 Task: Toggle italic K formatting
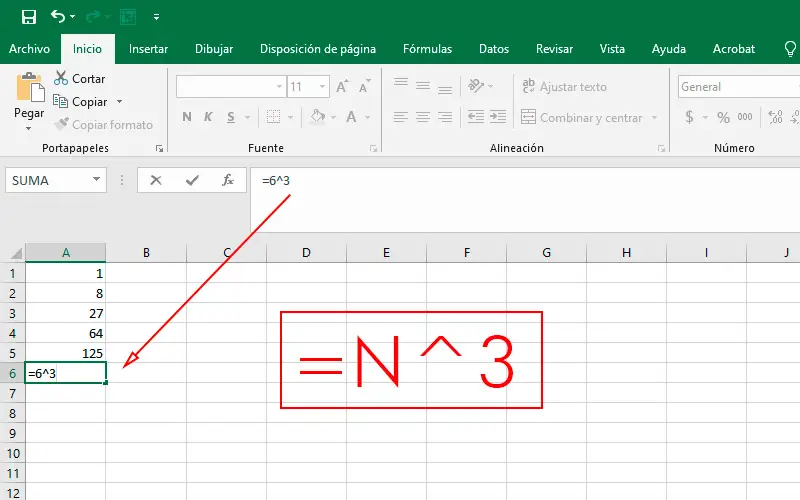(208, 117)
